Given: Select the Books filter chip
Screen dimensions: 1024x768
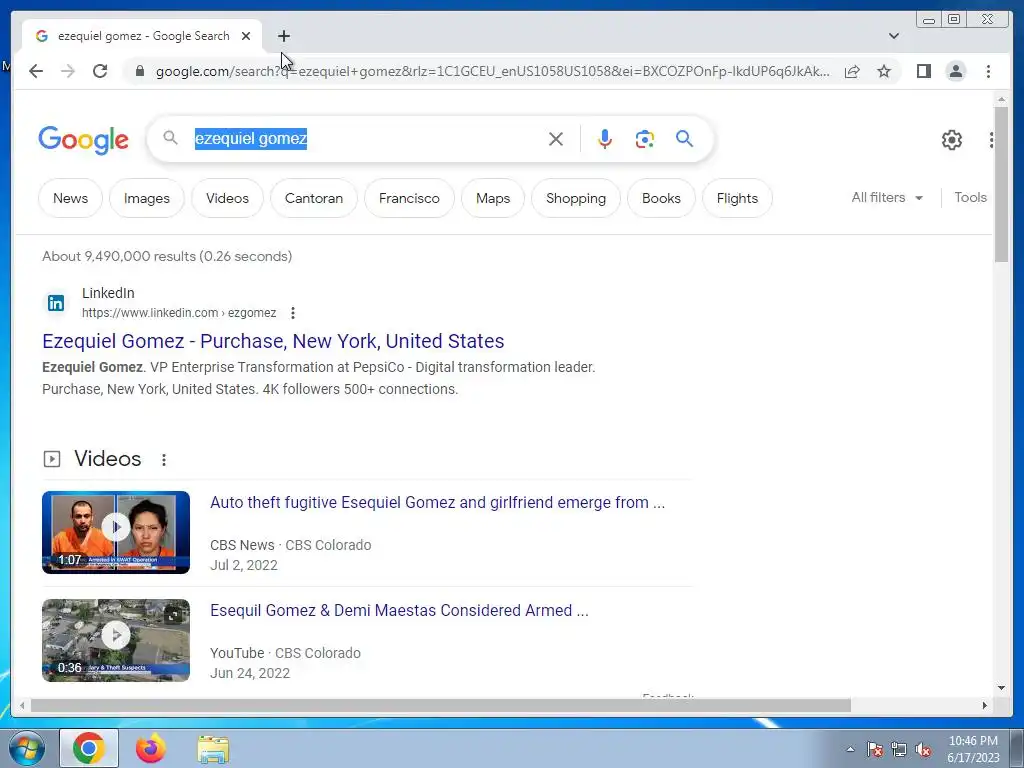Looking at the screenshot, I should click(x=661, y=198).
